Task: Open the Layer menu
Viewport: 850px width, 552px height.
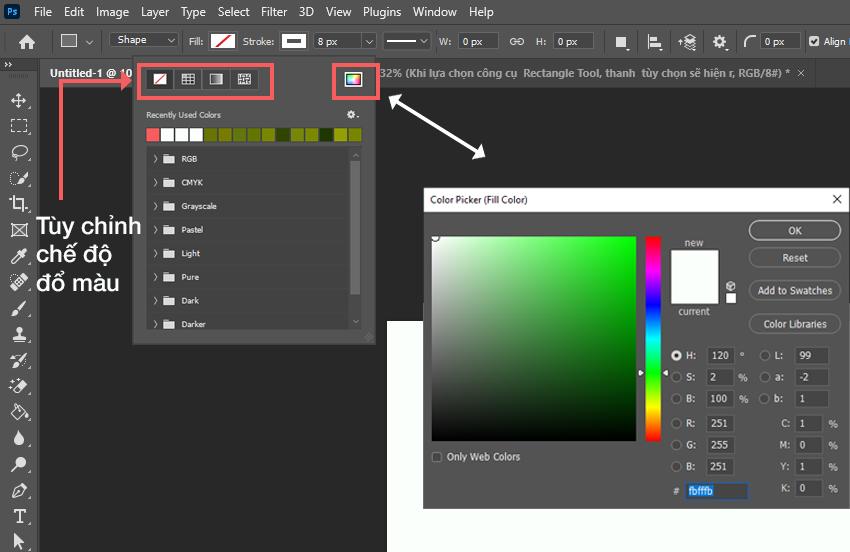Action: coord(155,11)
